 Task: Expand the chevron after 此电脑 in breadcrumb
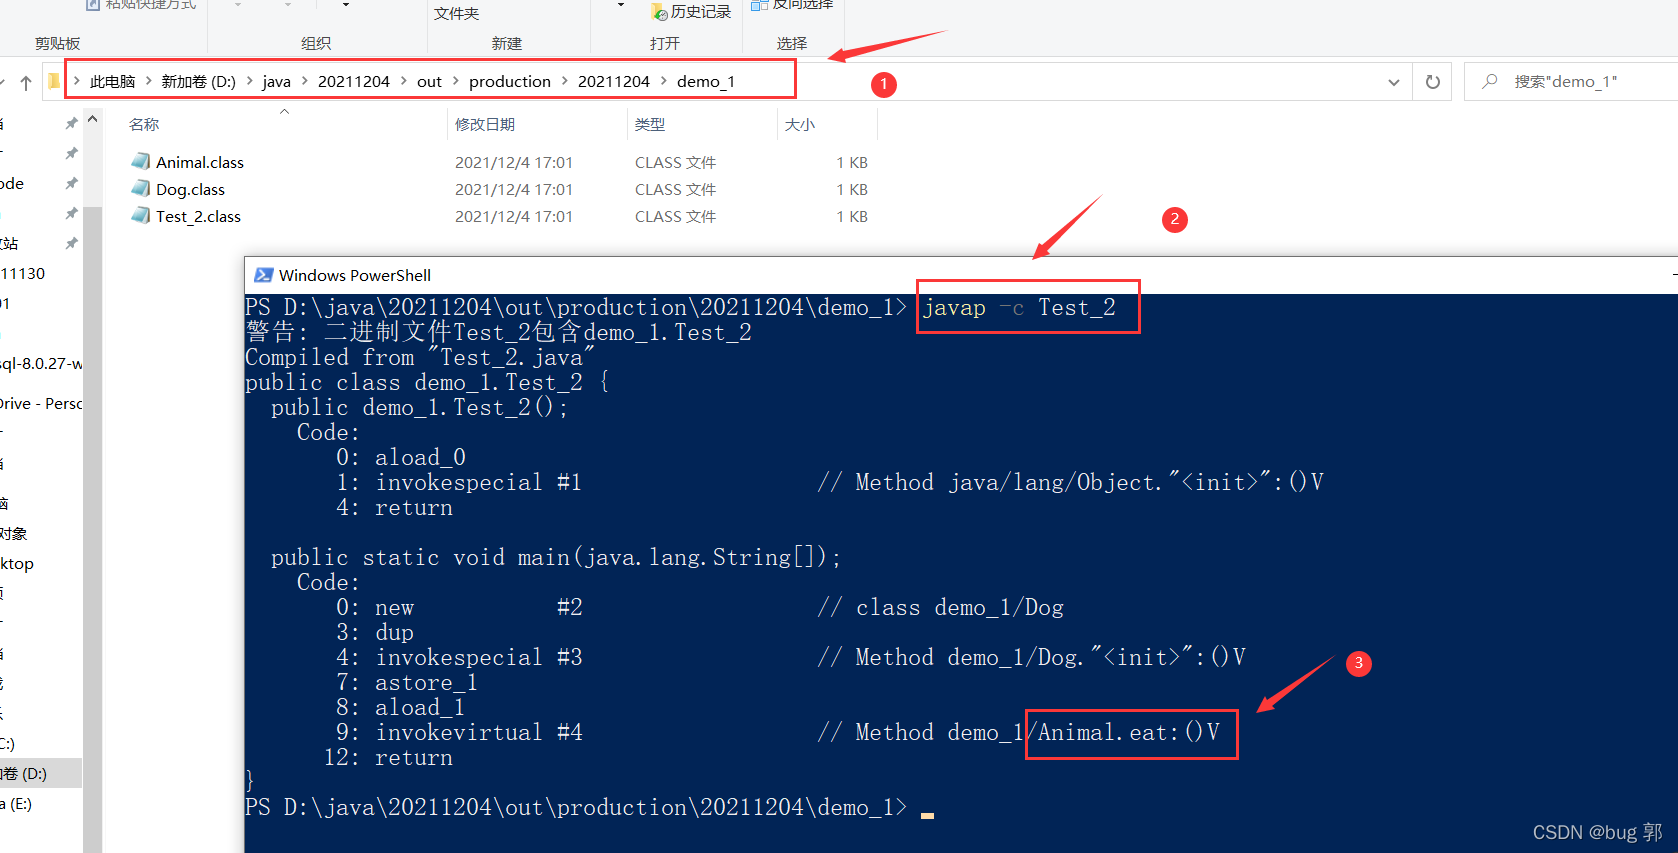point(148,81)
